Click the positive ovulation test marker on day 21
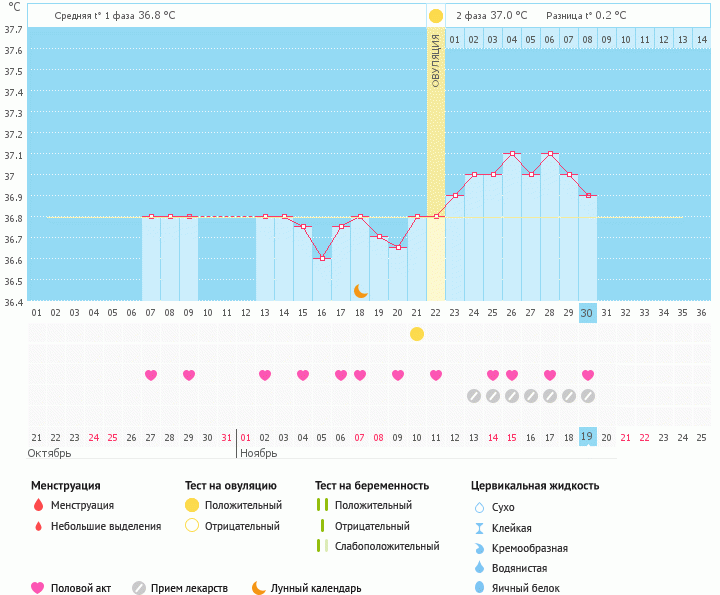The image size is (720, 595). pyautogui.click(x=417, y=333)
